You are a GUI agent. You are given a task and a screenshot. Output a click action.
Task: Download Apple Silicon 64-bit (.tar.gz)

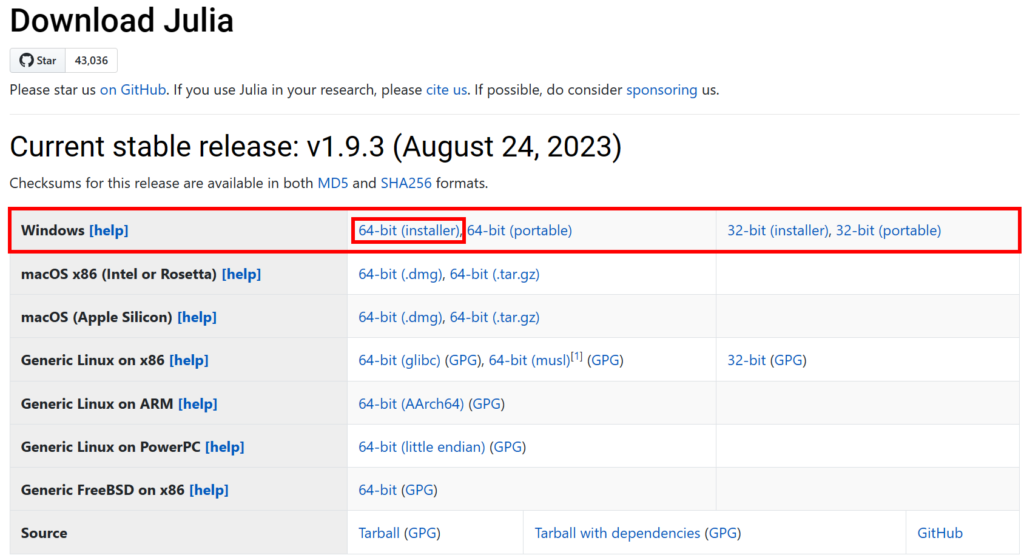(x=494, y=317)
